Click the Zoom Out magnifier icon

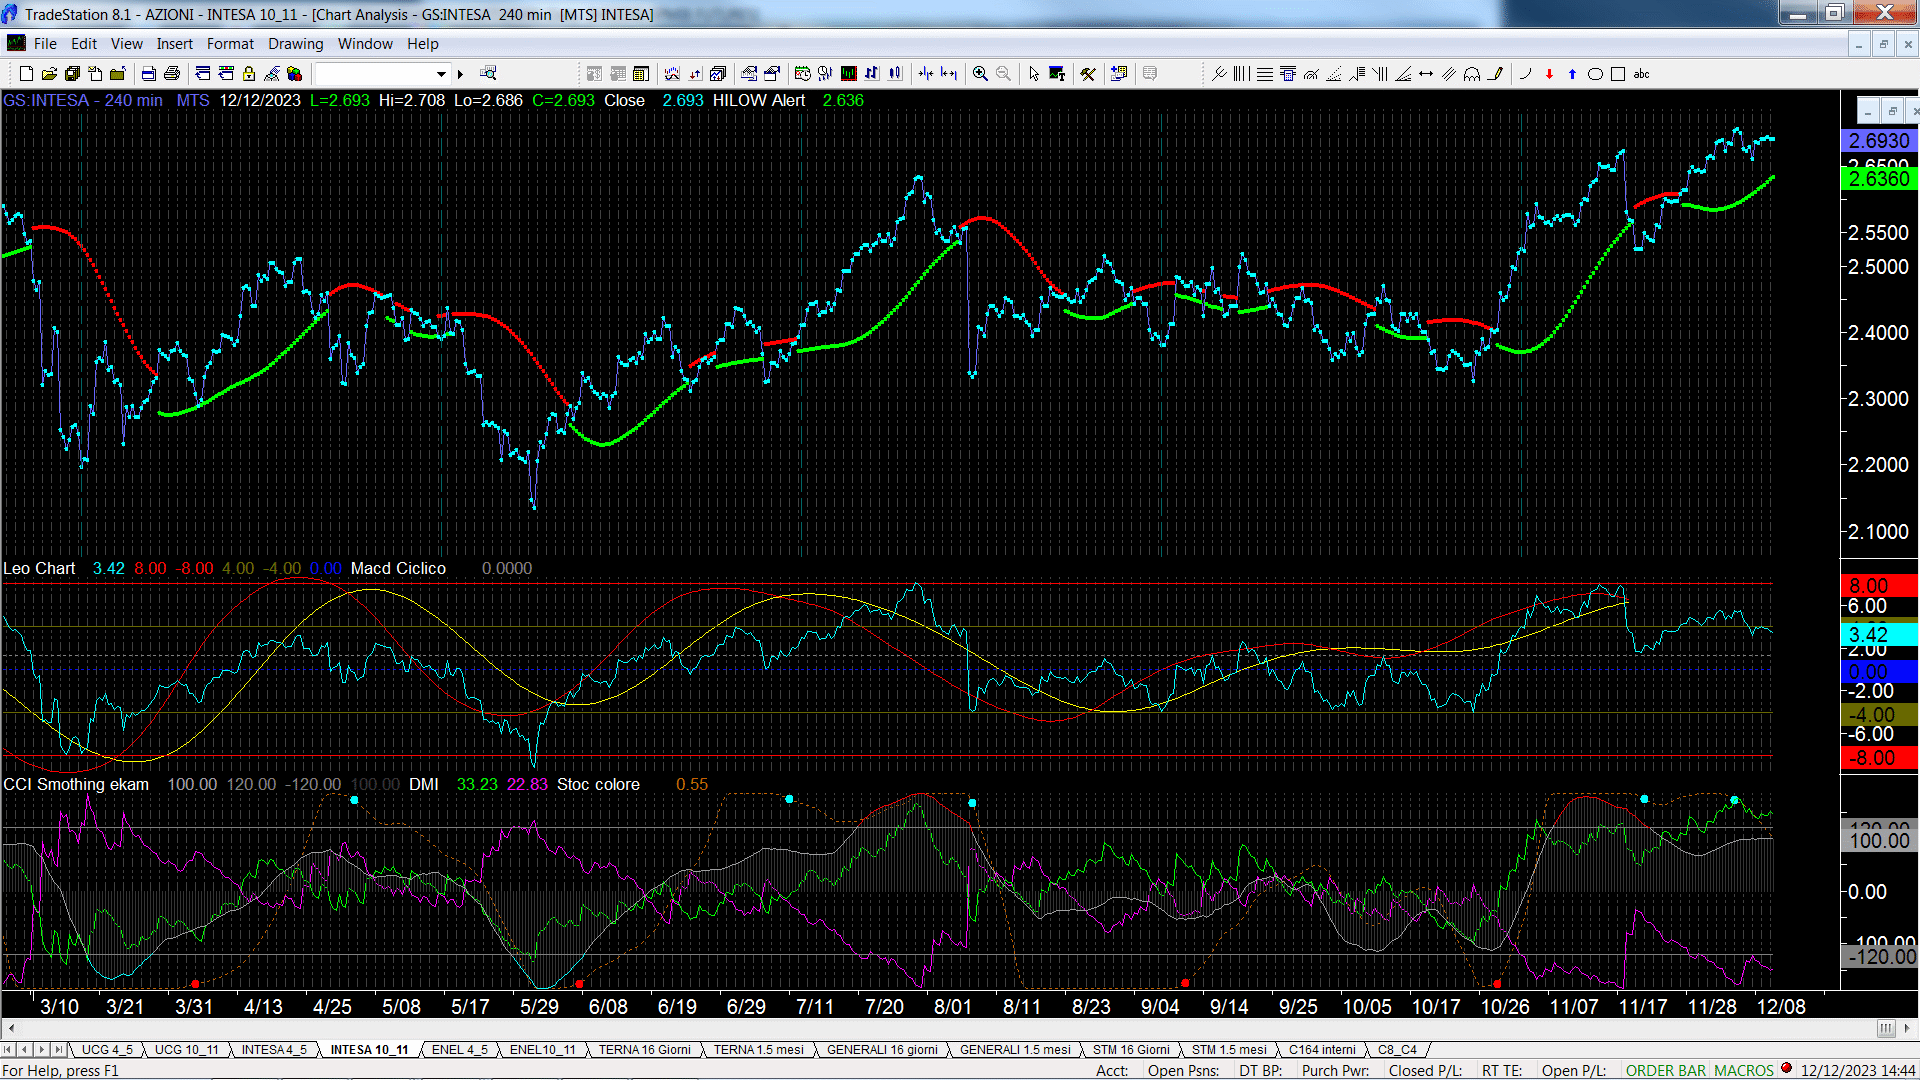(x=1003, y=74)
